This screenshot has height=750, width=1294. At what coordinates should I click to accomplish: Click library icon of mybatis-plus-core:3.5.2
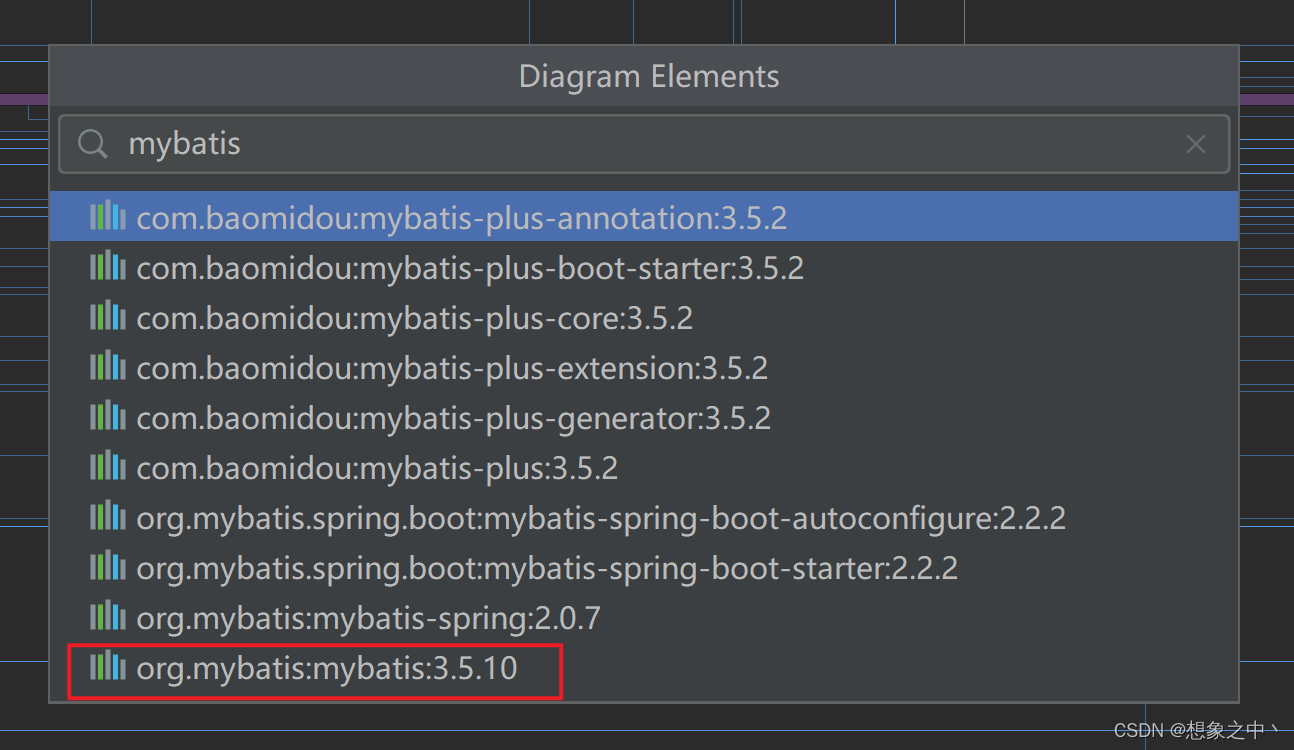click(x=107, y=316)
